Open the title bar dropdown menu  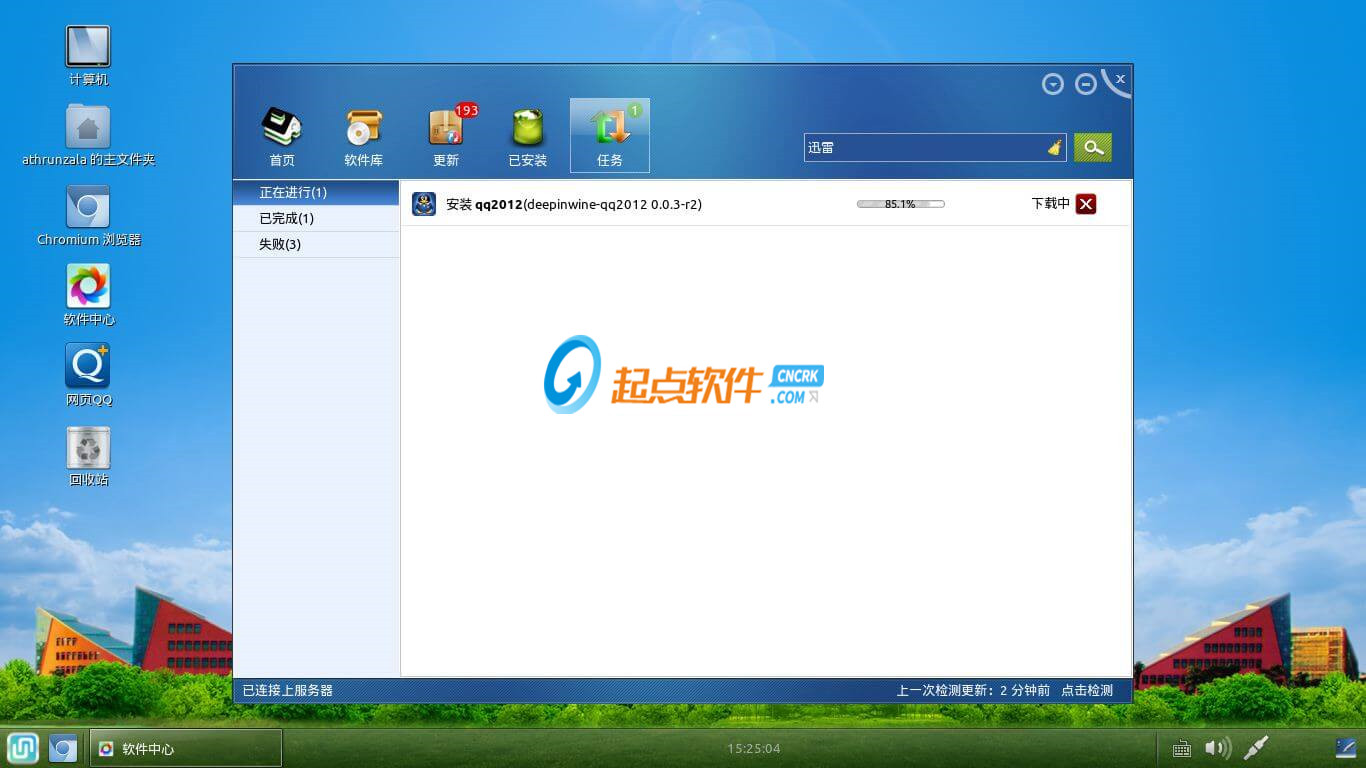point(1053,85)
